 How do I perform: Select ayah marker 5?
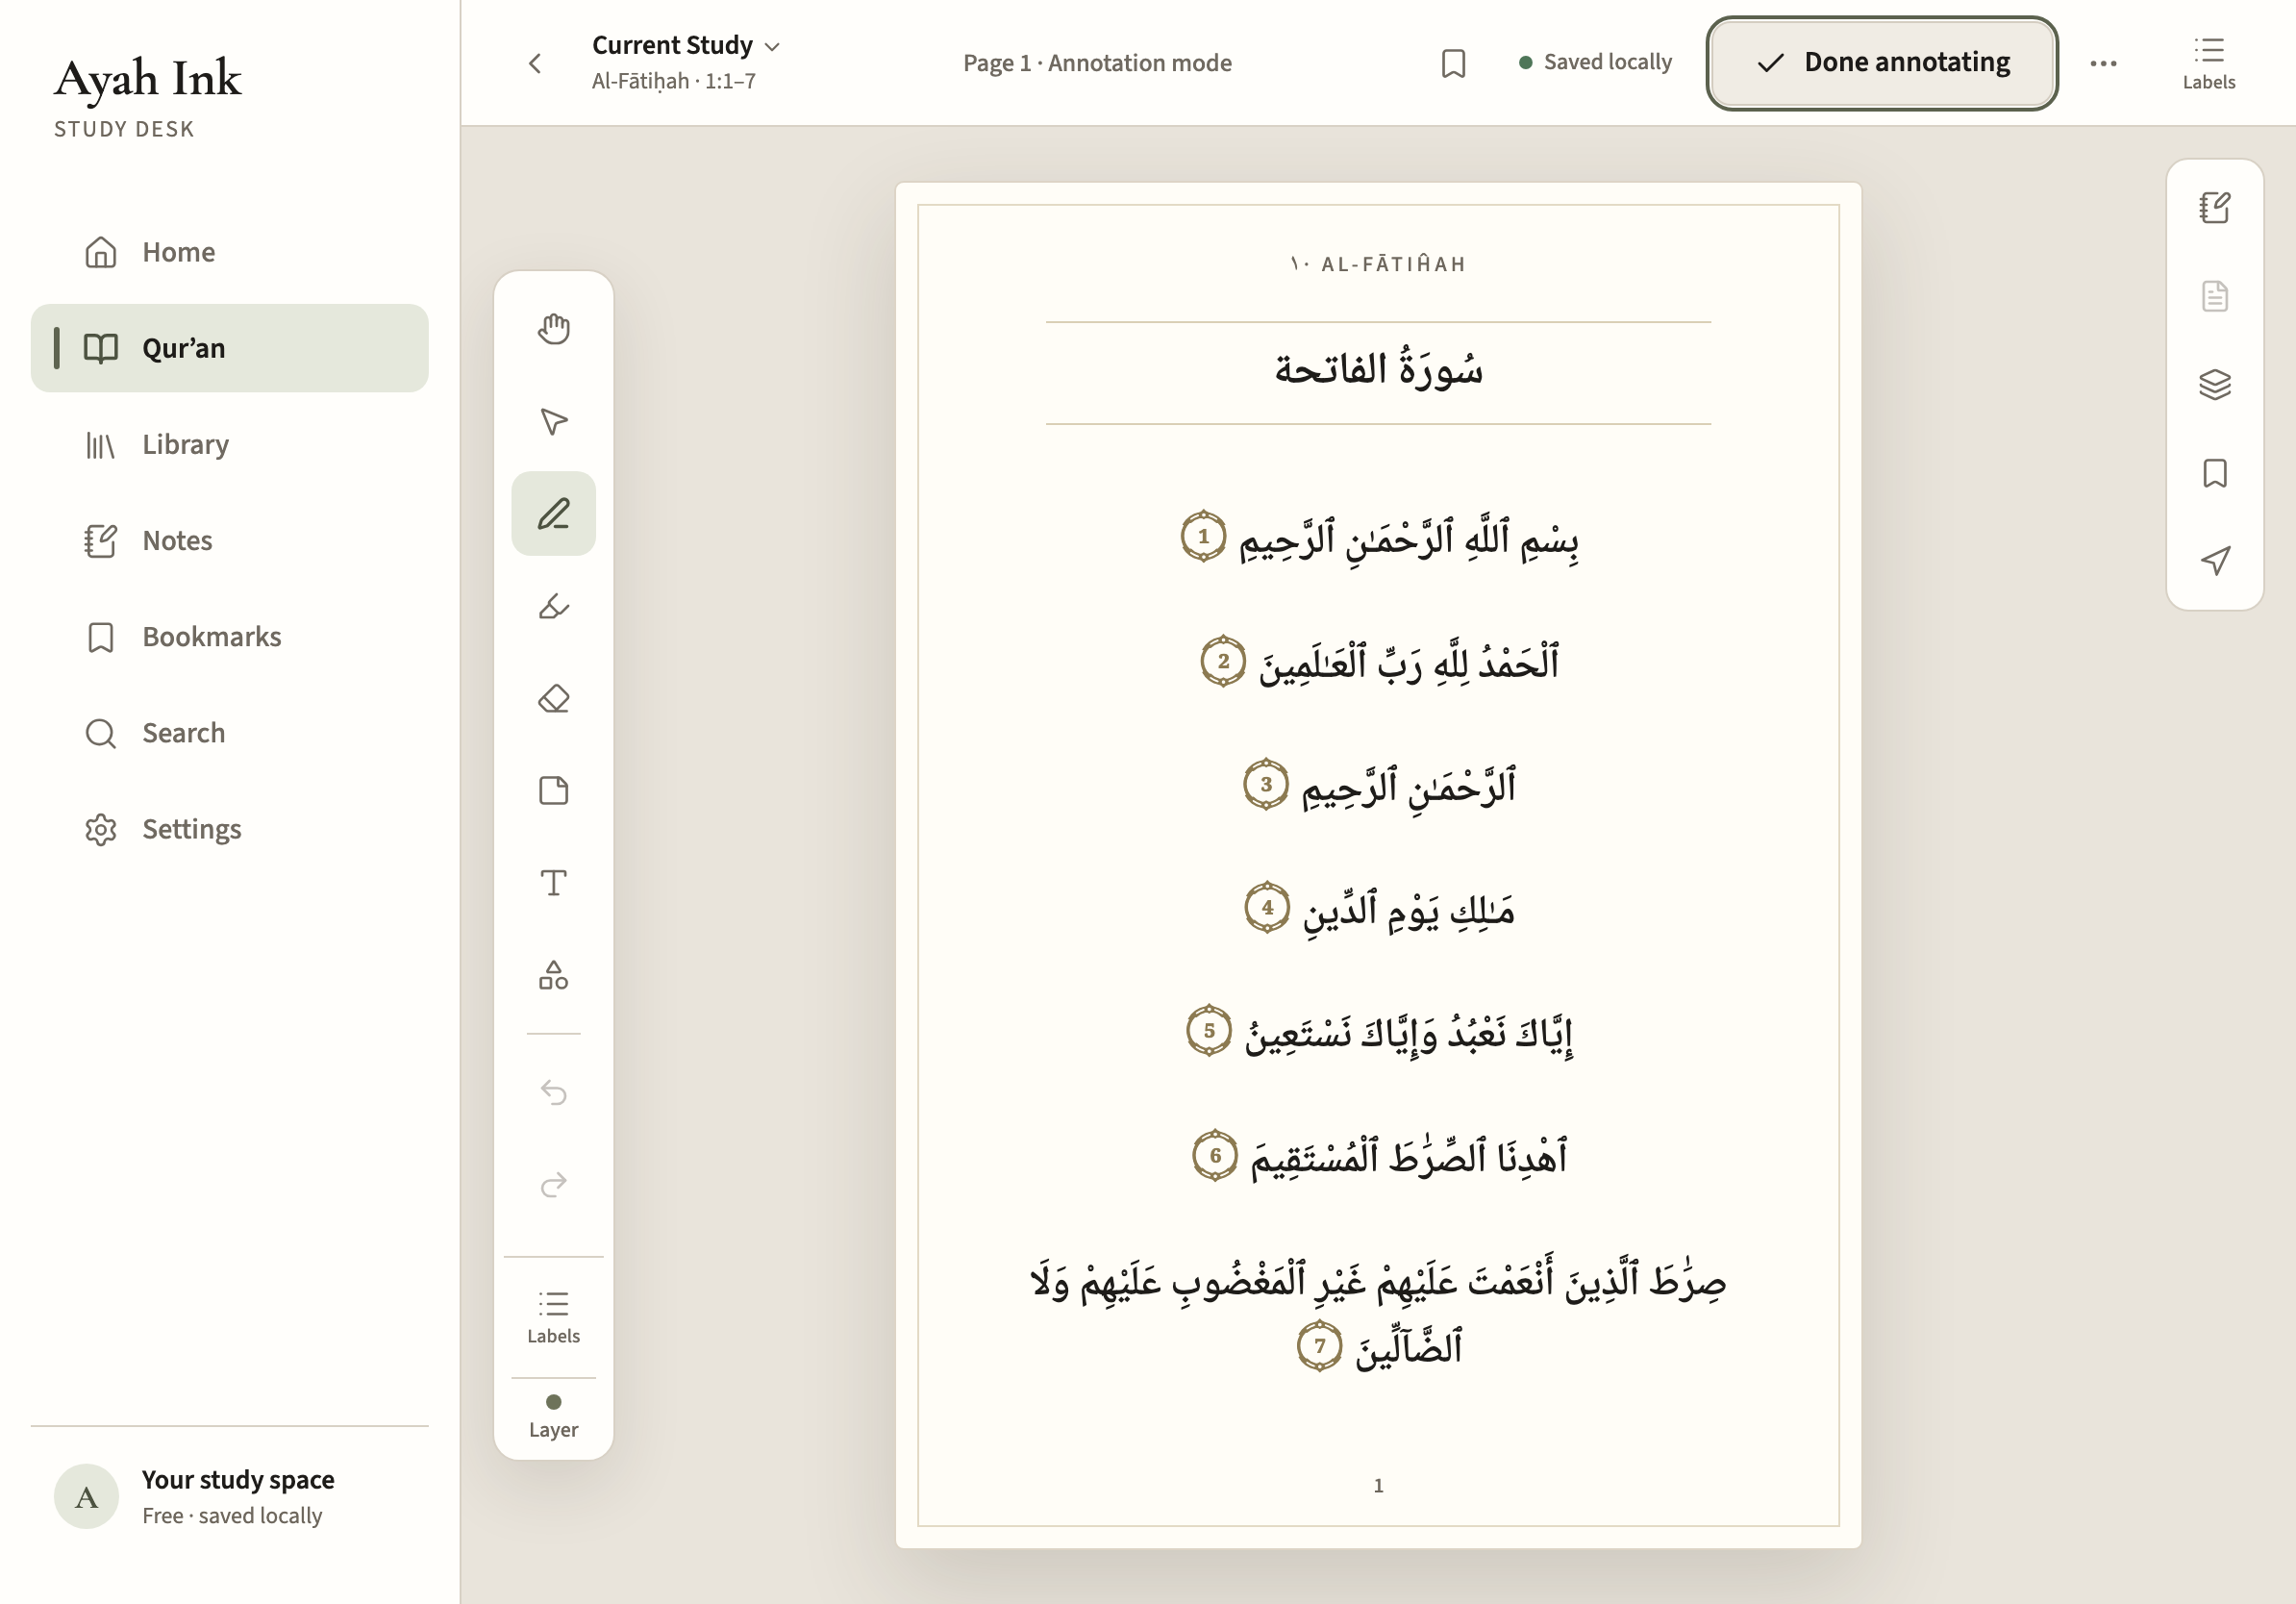coord(1209,1030)
